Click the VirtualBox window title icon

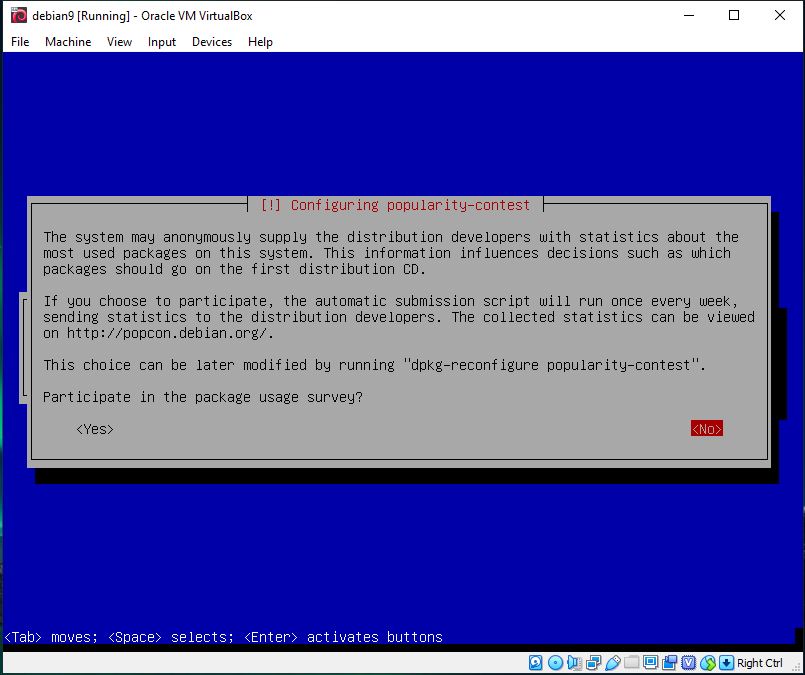[x=18, y=15]
